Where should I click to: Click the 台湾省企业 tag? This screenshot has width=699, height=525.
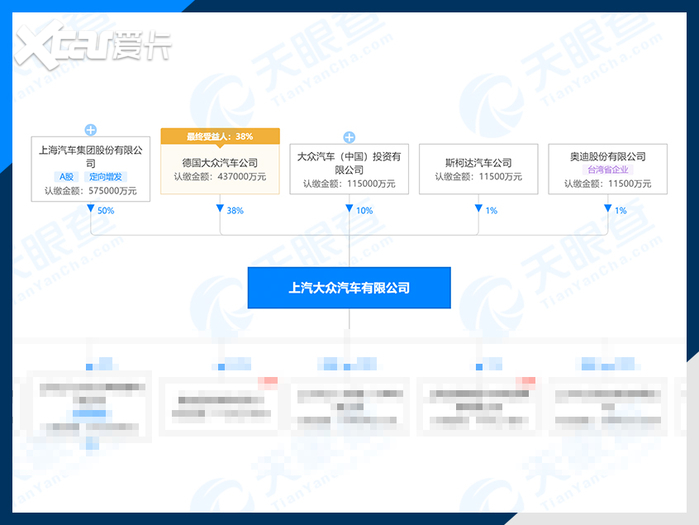pyautogui.click(x=608, y=170)
